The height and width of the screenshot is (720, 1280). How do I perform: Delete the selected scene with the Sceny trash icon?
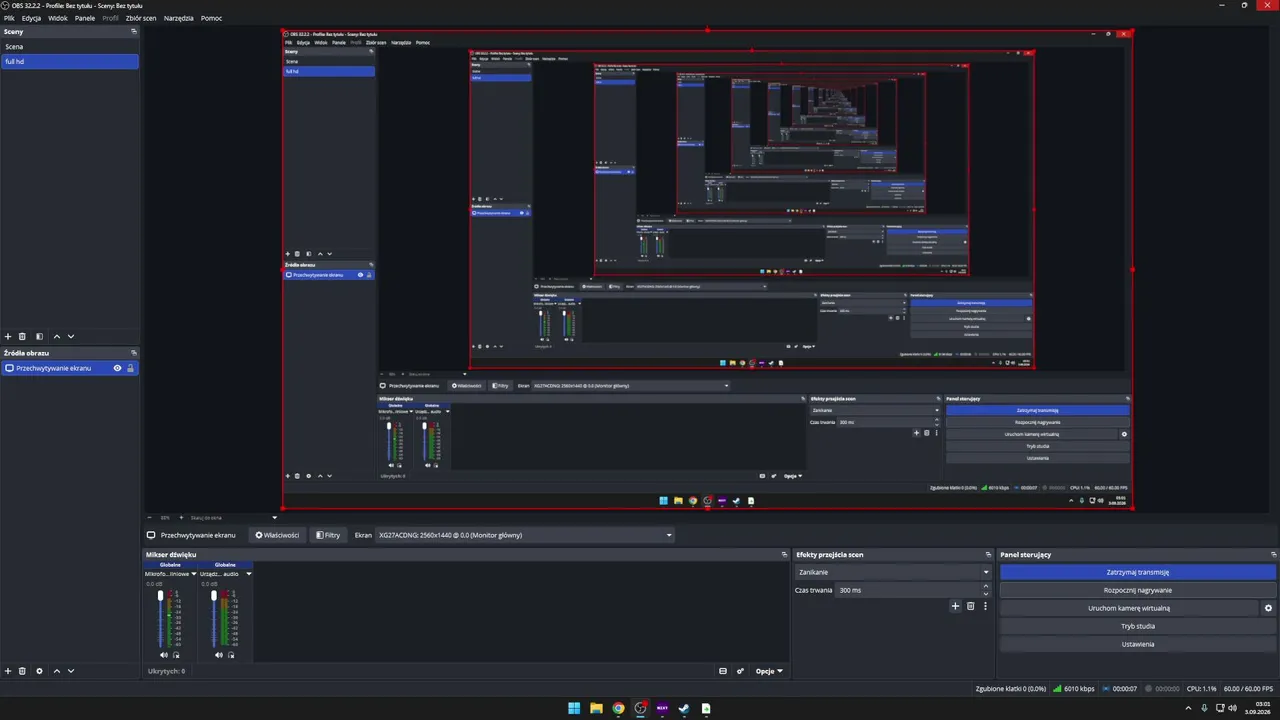click(22, 337)
